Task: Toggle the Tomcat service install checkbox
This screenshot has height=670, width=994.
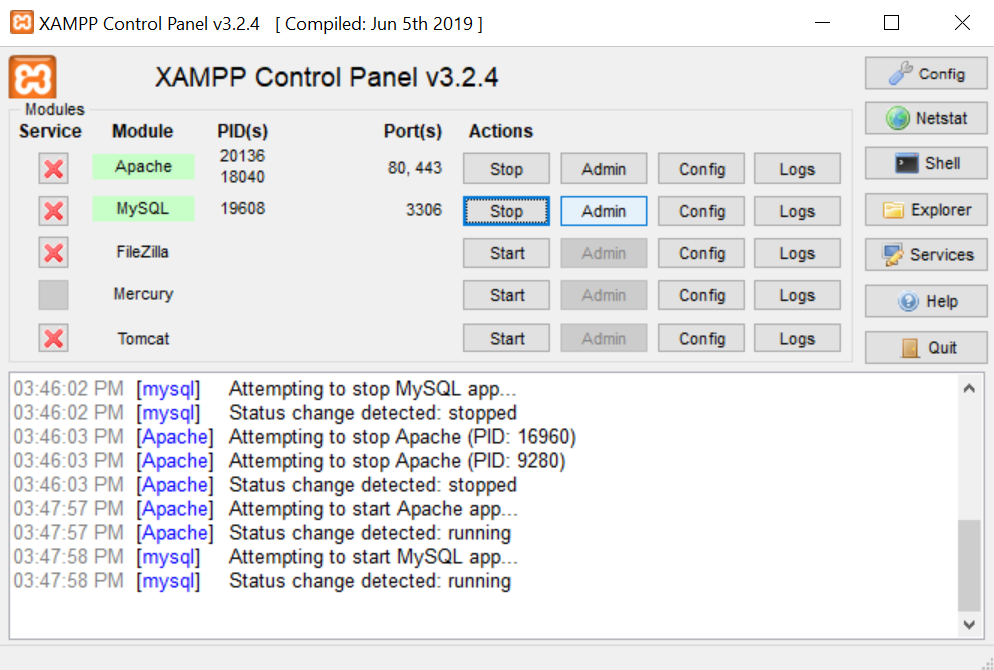Action: [x=54, y=338]
